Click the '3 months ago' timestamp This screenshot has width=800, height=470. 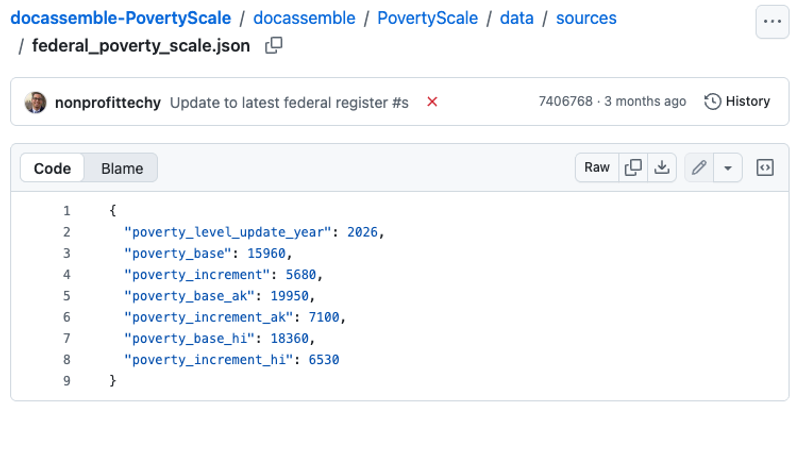[645, 101]
